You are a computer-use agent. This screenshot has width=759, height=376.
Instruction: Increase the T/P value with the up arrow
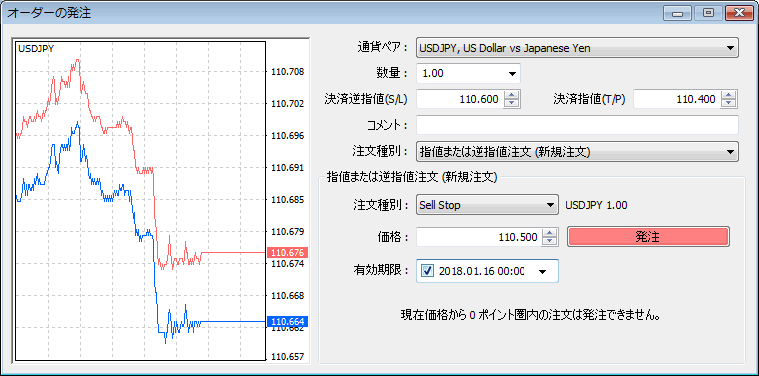(x=728, y=95)
